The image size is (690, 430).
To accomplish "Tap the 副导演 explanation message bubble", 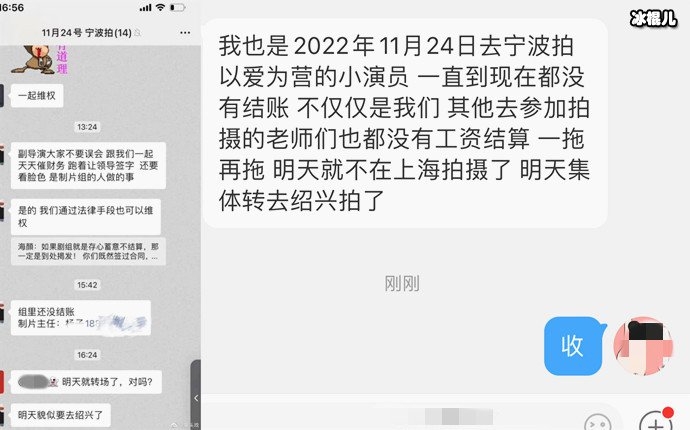I will coord(88,165).
